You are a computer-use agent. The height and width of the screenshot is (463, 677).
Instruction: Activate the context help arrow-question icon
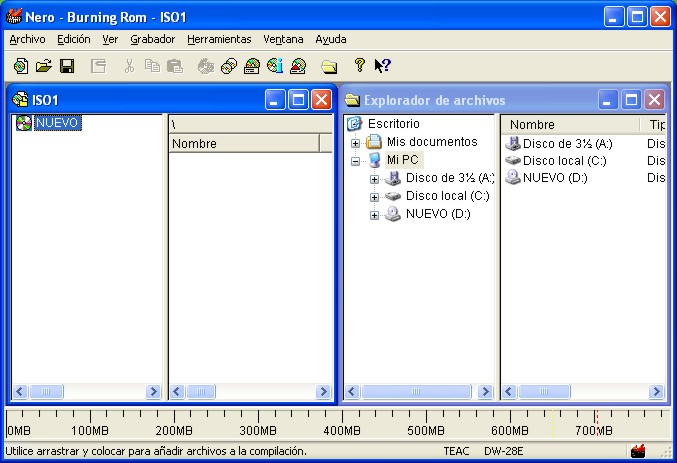pyautogui.click(x=382, y=66)
